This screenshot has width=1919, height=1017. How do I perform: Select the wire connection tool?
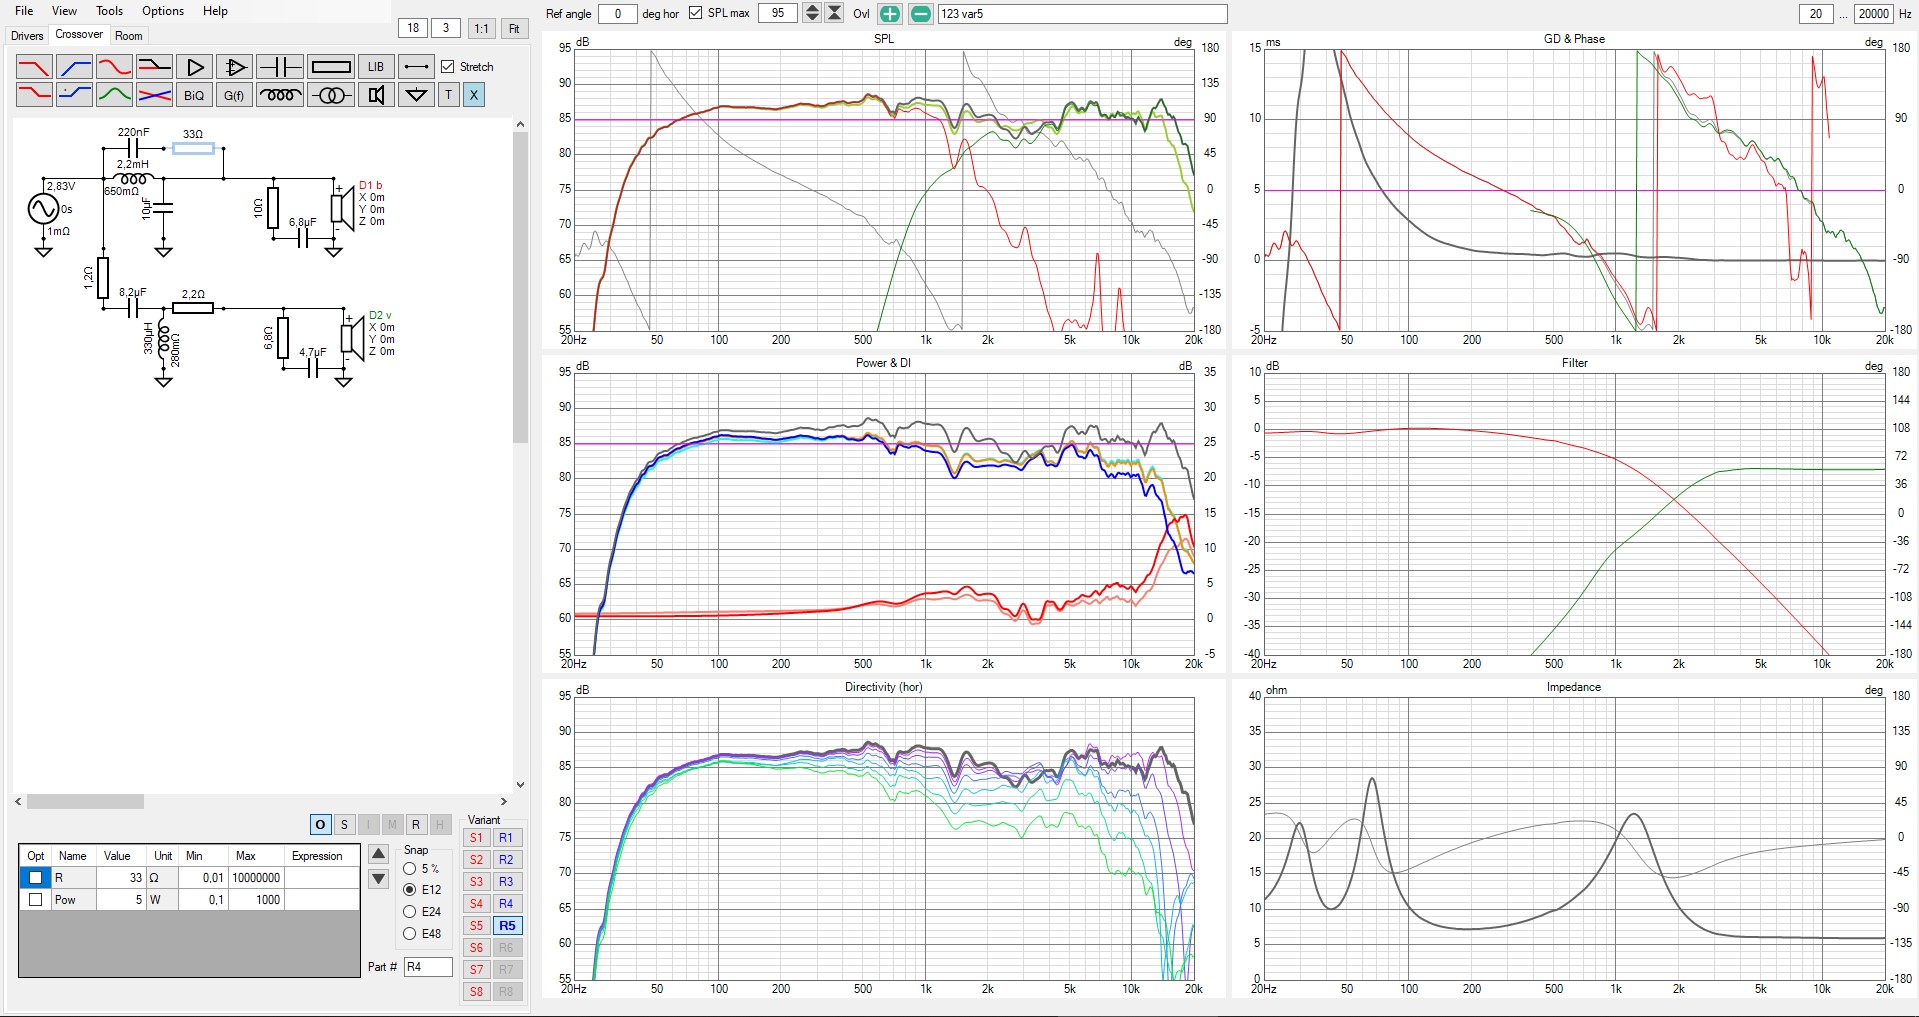(416, 67)
